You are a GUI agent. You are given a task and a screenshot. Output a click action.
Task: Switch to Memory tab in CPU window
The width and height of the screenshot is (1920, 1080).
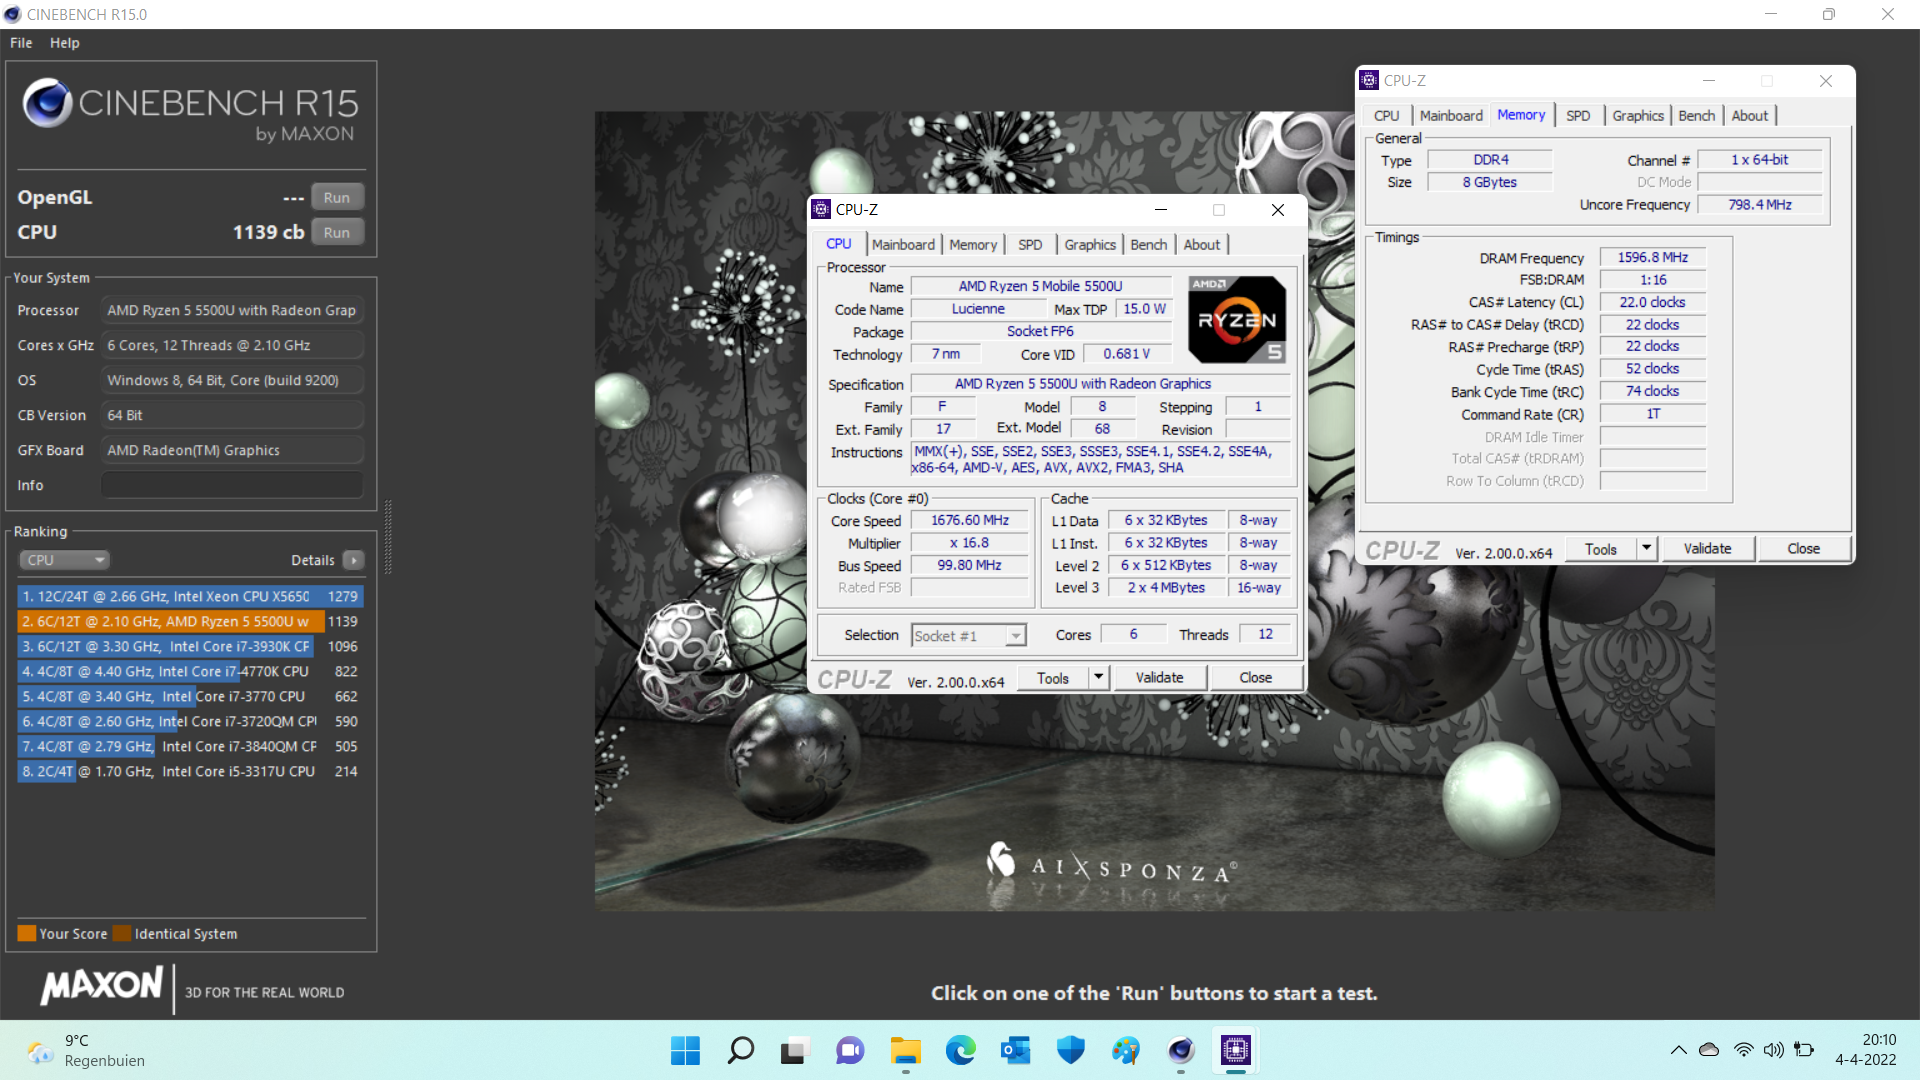pos(973,245)
